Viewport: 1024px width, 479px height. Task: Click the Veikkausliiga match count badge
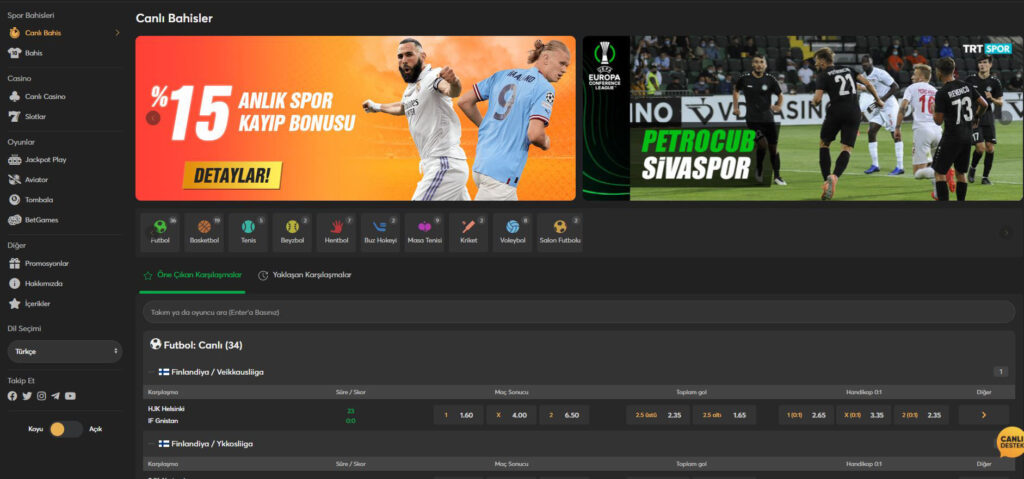click(x=1000, y=372)
